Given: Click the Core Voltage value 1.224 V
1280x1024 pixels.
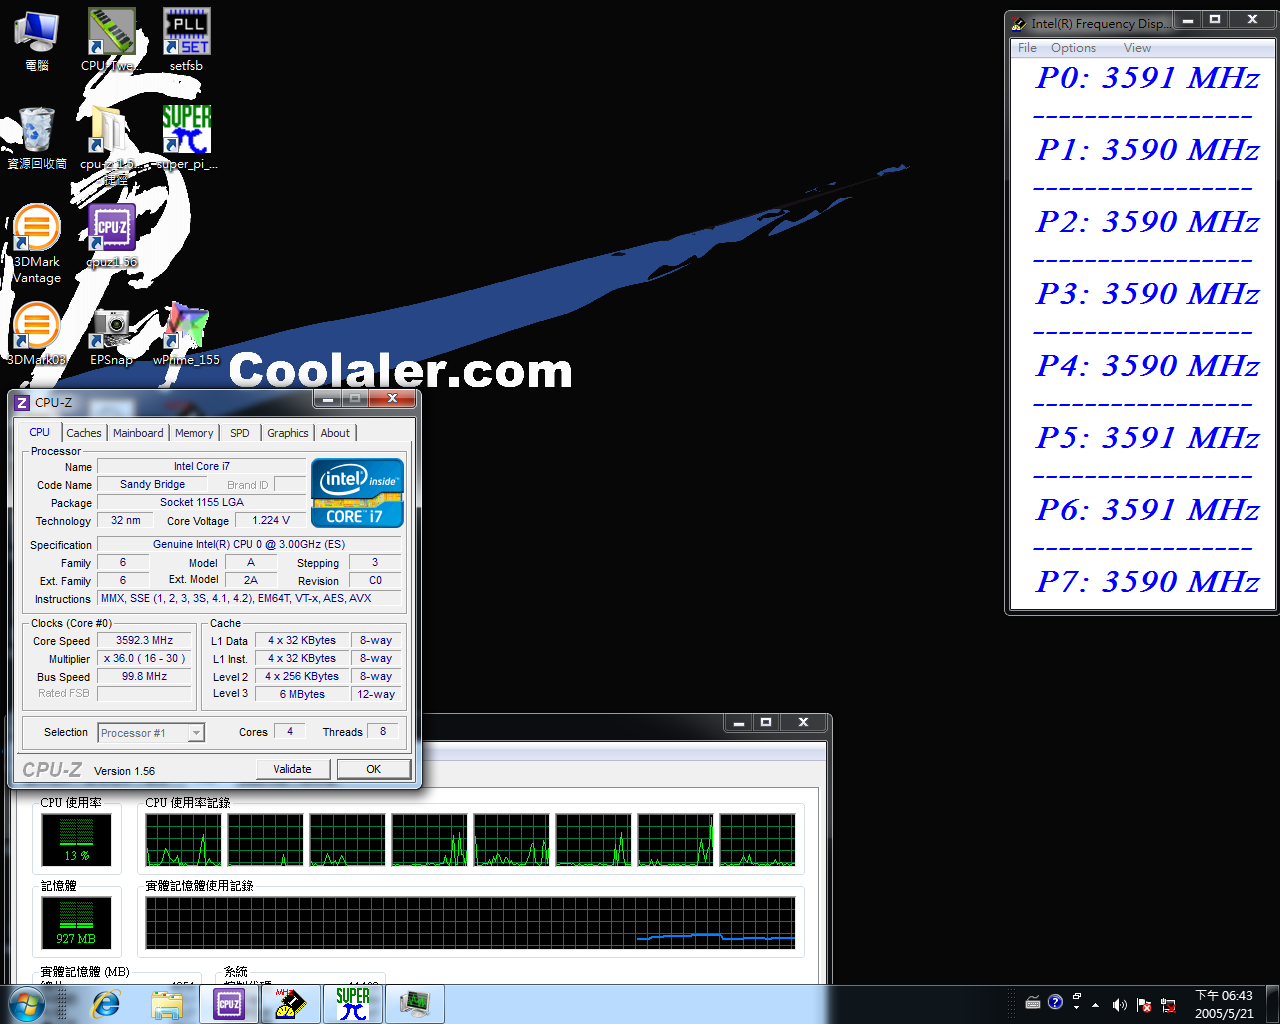Looking at the screenshot, I should pos(270,520).
